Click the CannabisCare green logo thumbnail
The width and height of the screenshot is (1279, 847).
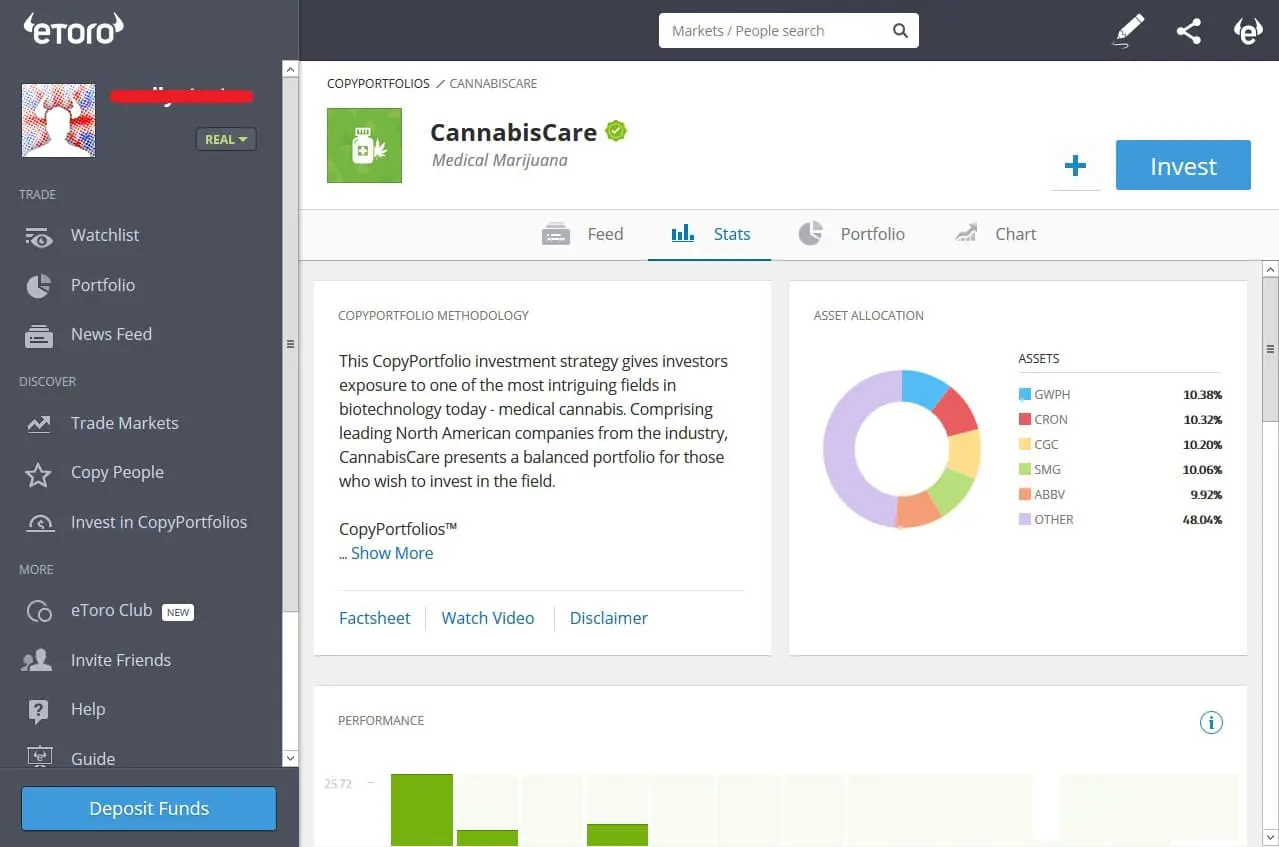[364, 146]
